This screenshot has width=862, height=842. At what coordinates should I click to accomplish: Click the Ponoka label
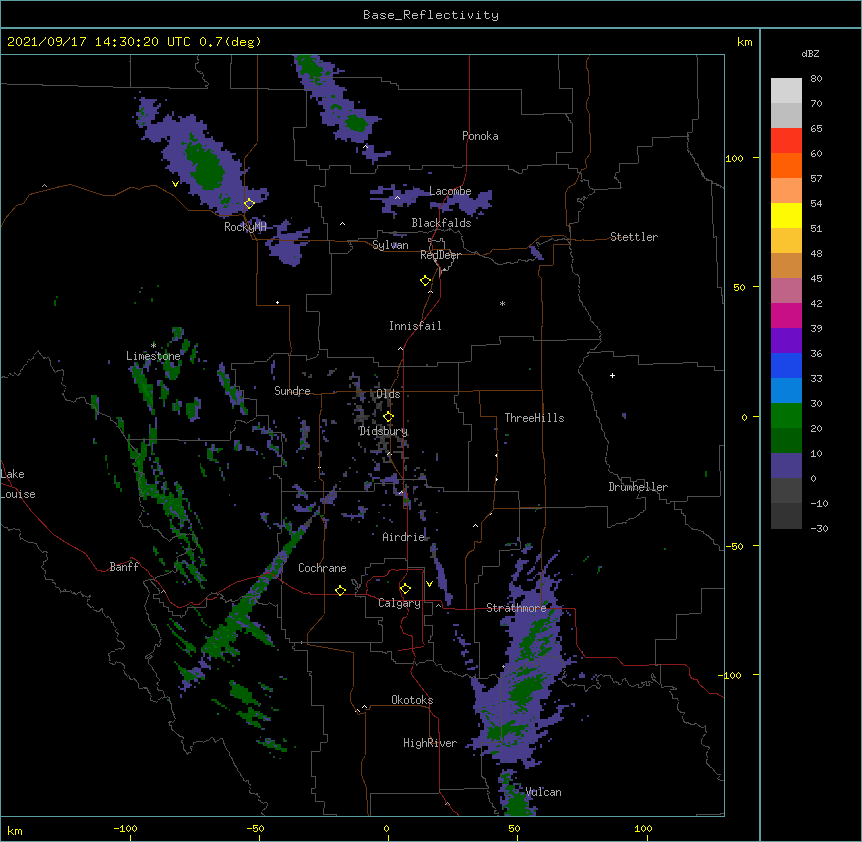(x=480, y=136)
